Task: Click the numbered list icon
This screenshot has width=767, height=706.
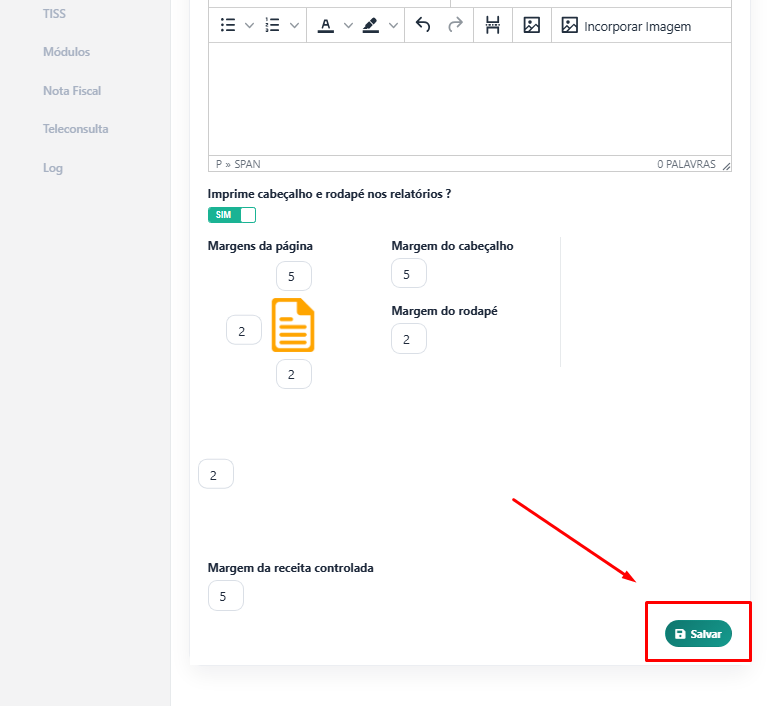Action: click(x=272, y=26)
